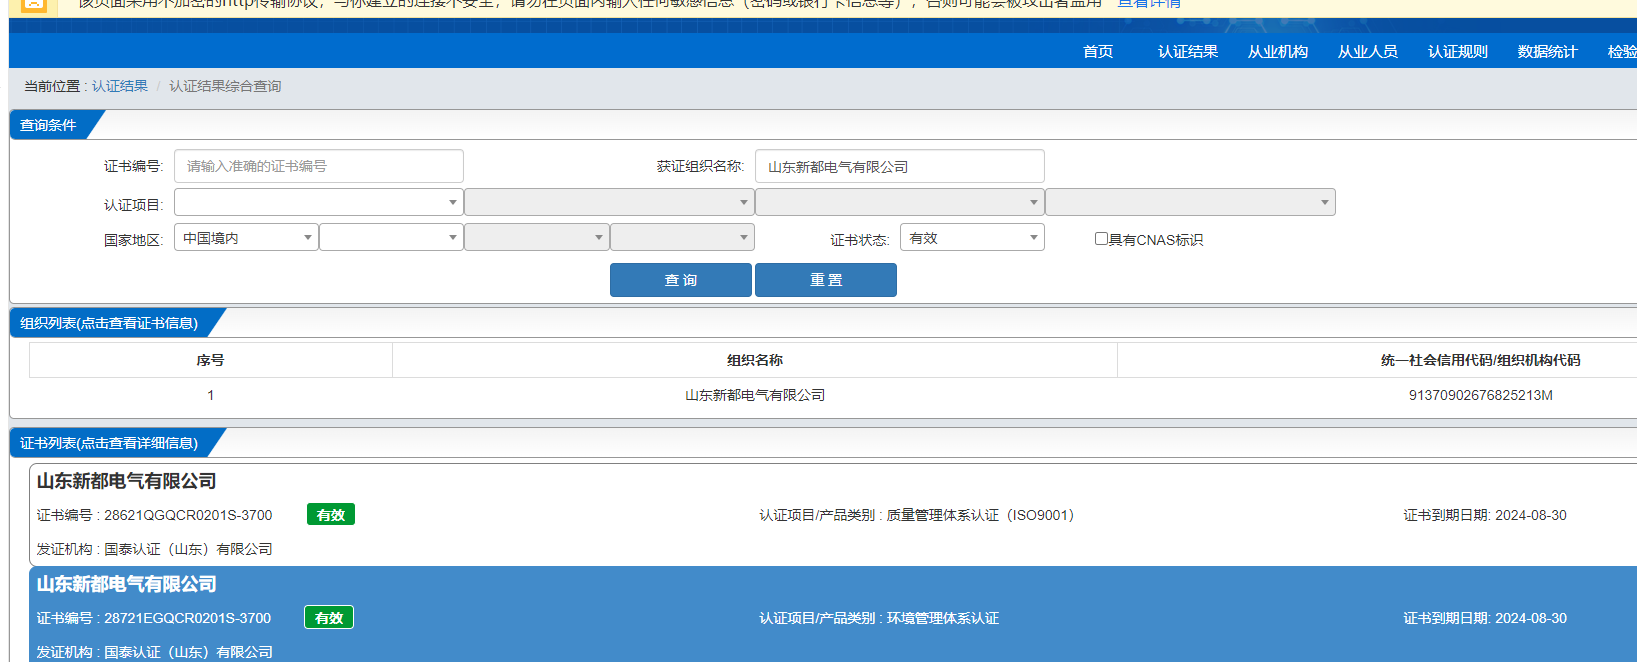Open the 中国境内 country dropdown
The image size is (1637, 662).
pos(246,237)
